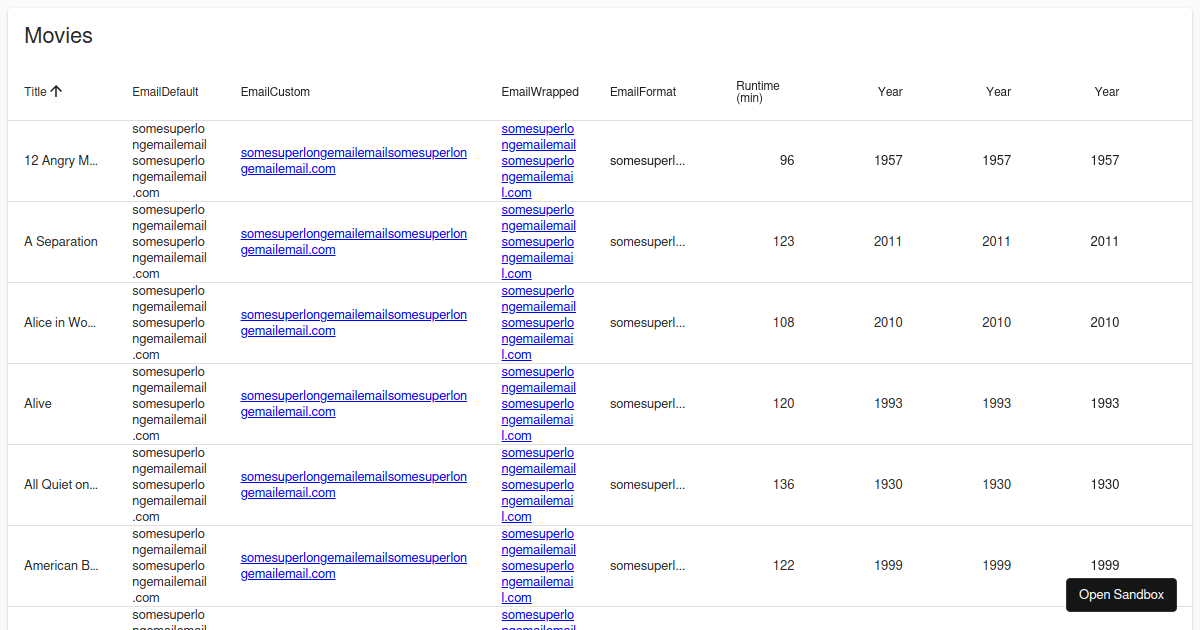Image resolution: width=1200 pixels, height=630 pixels.
Task: Click the Movies page heading
Action: (x=58, y=35)
